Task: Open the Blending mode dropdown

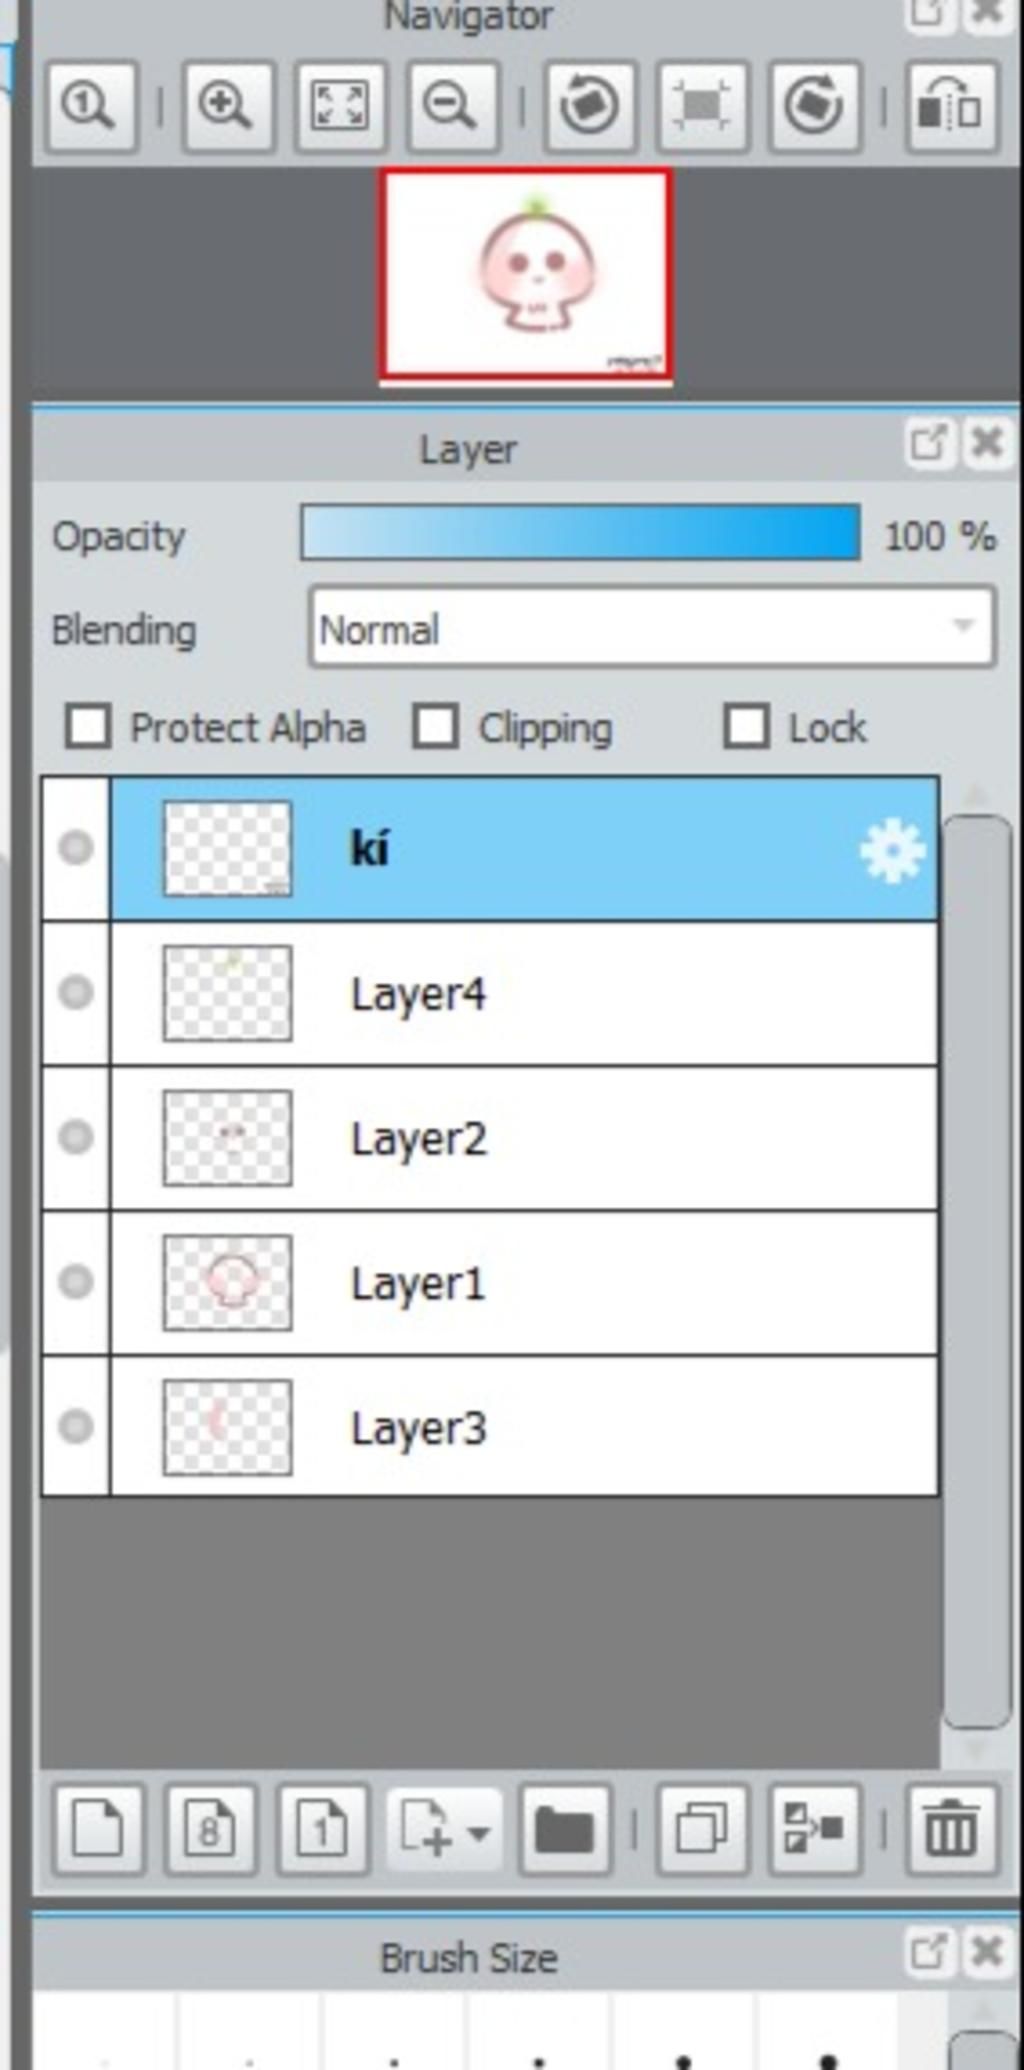Action: 652,628
